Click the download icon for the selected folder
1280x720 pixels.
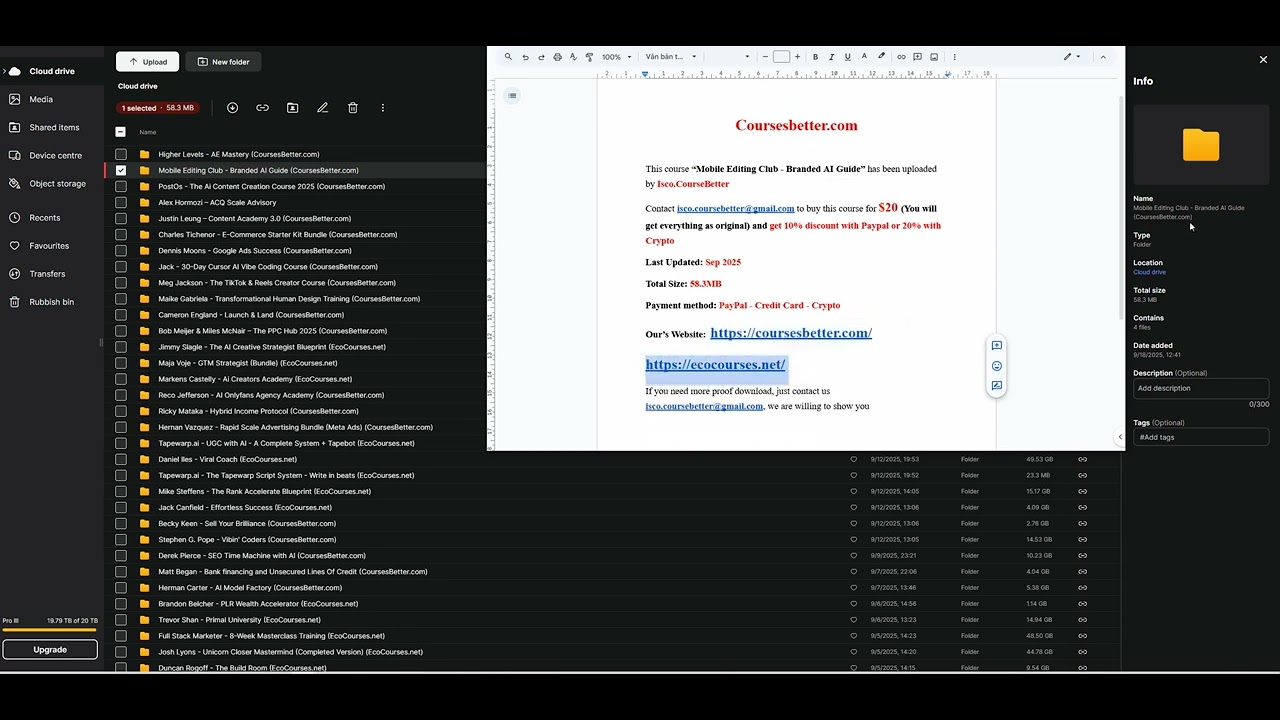point(232,108)
